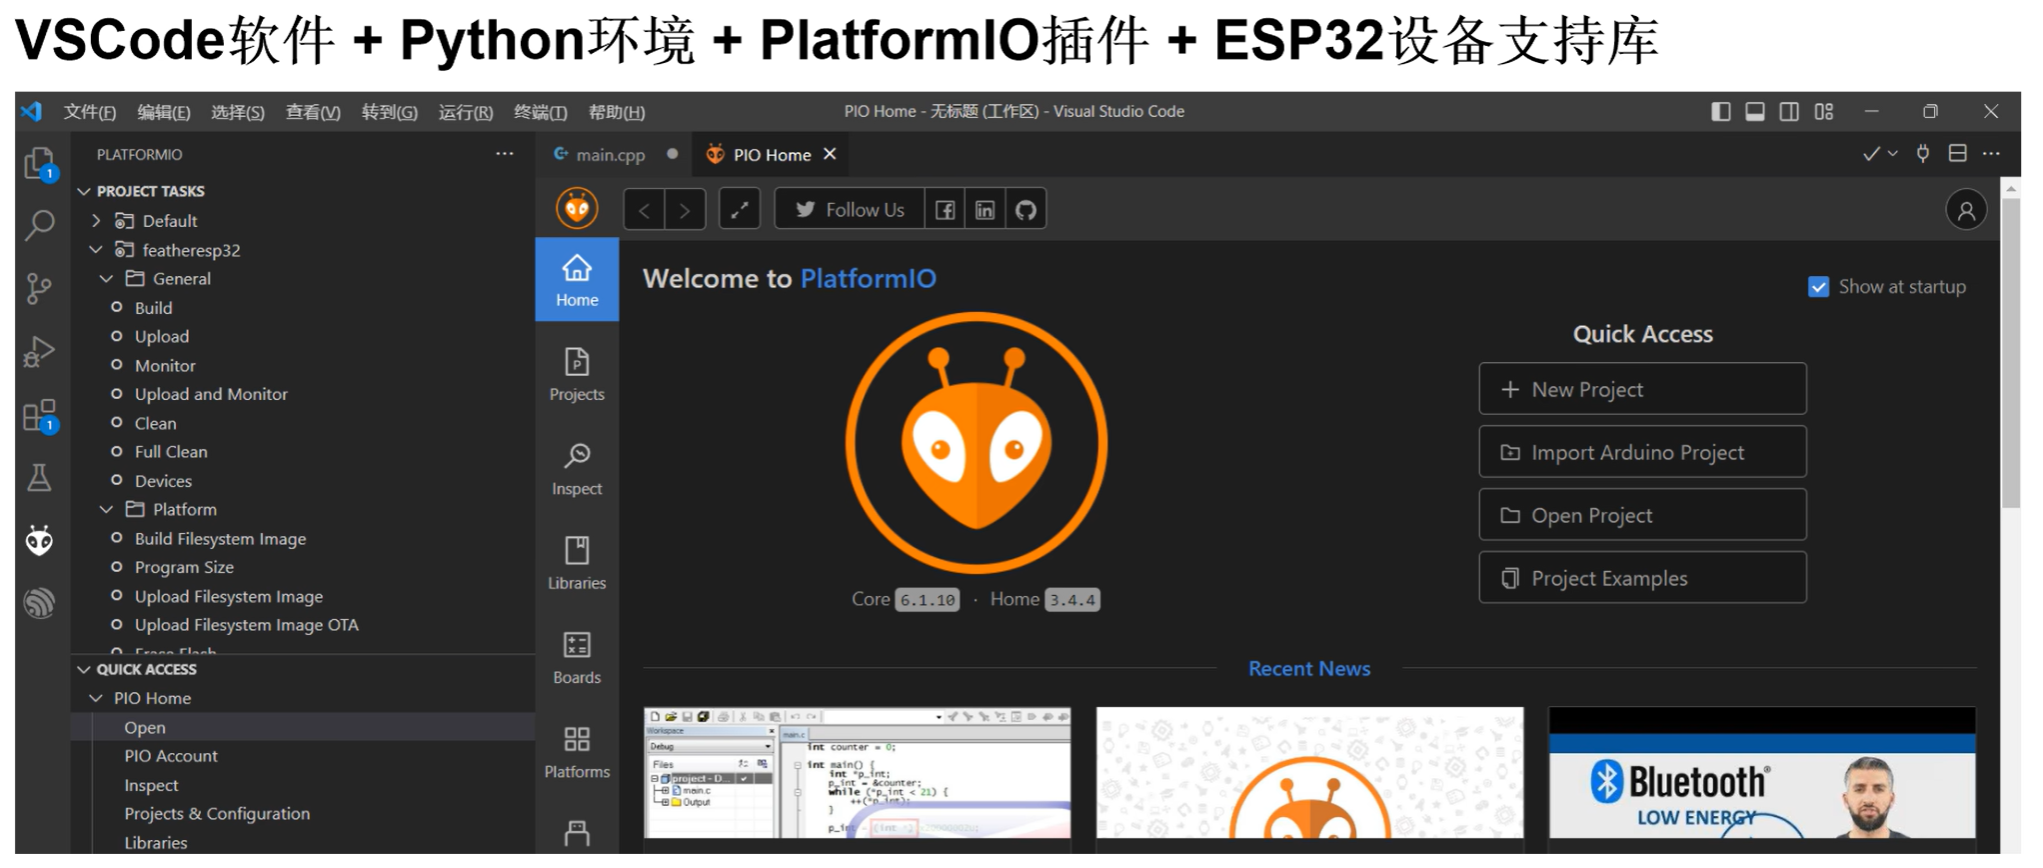The width and height of the screenshot is (2043, 868).
Task: Open the Bluetooth Low Energy news thumbnail
Action: 1762,773
